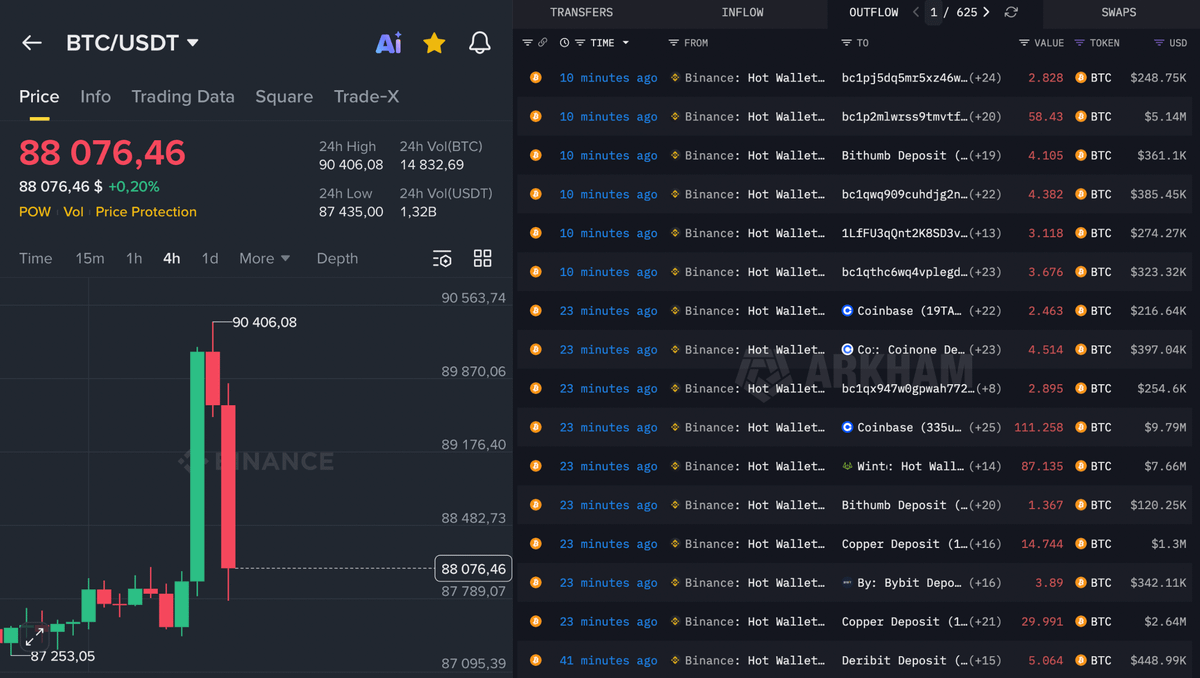Image resolution: width=1200 pixels, height=678 pixels.
Task: Switch to the Price tab
Action: click(x=39, y=96)
